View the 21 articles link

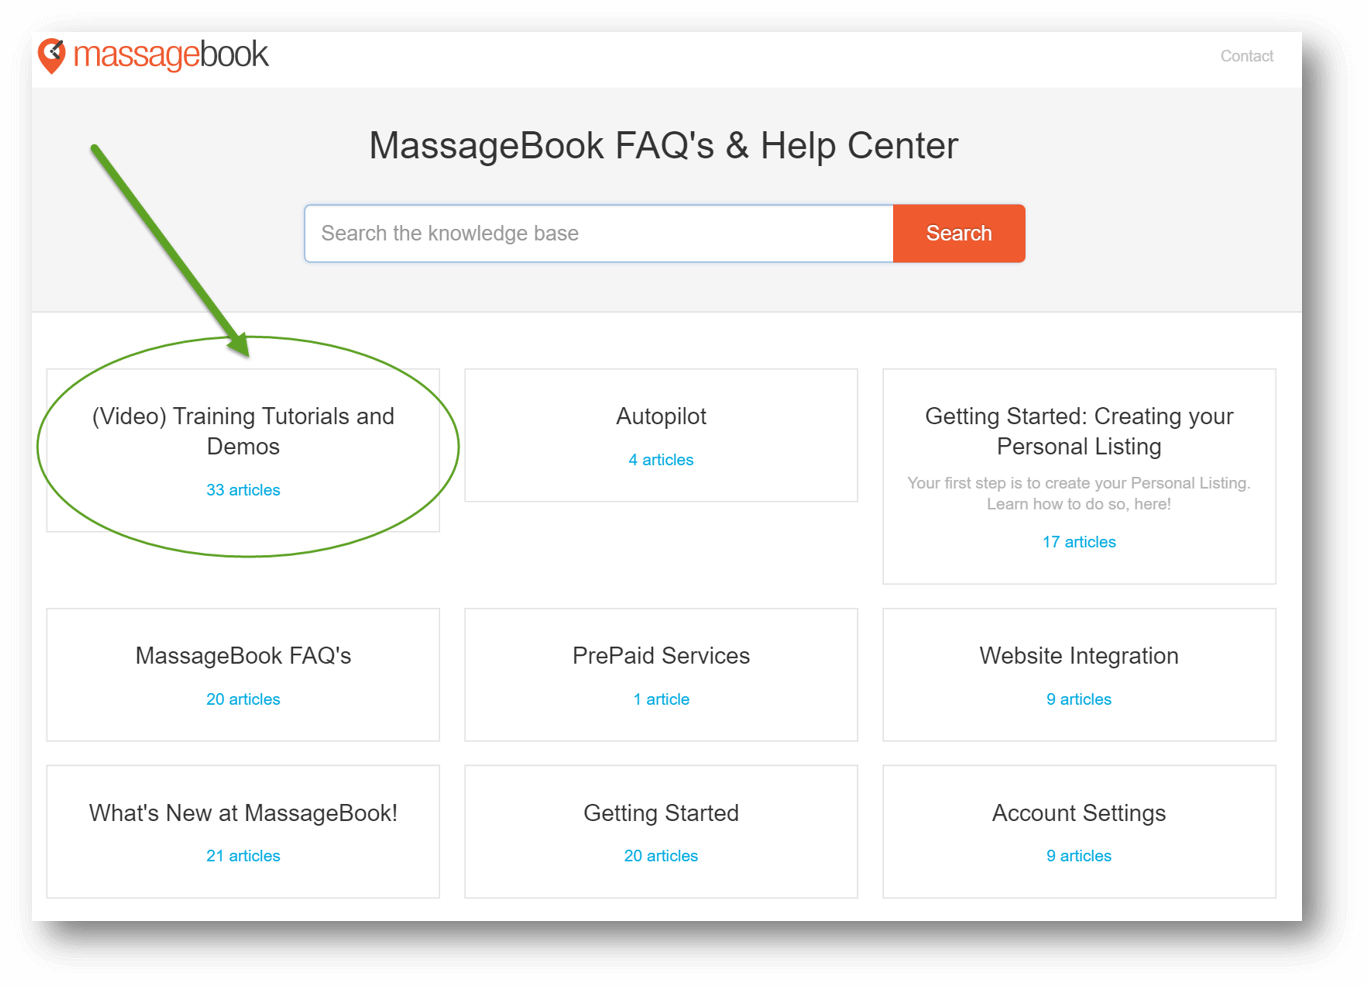click(243, 856)
